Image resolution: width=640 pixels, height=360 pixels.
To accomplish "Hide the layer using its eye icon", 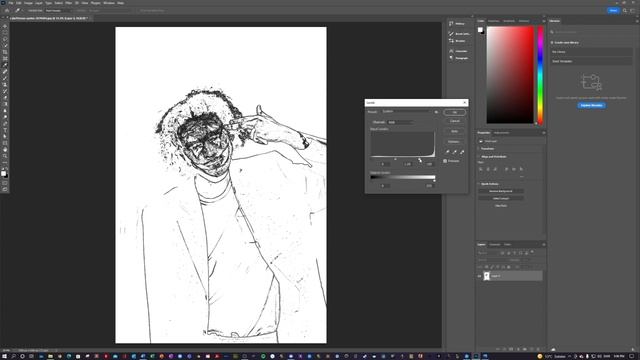I will [479, 276].
